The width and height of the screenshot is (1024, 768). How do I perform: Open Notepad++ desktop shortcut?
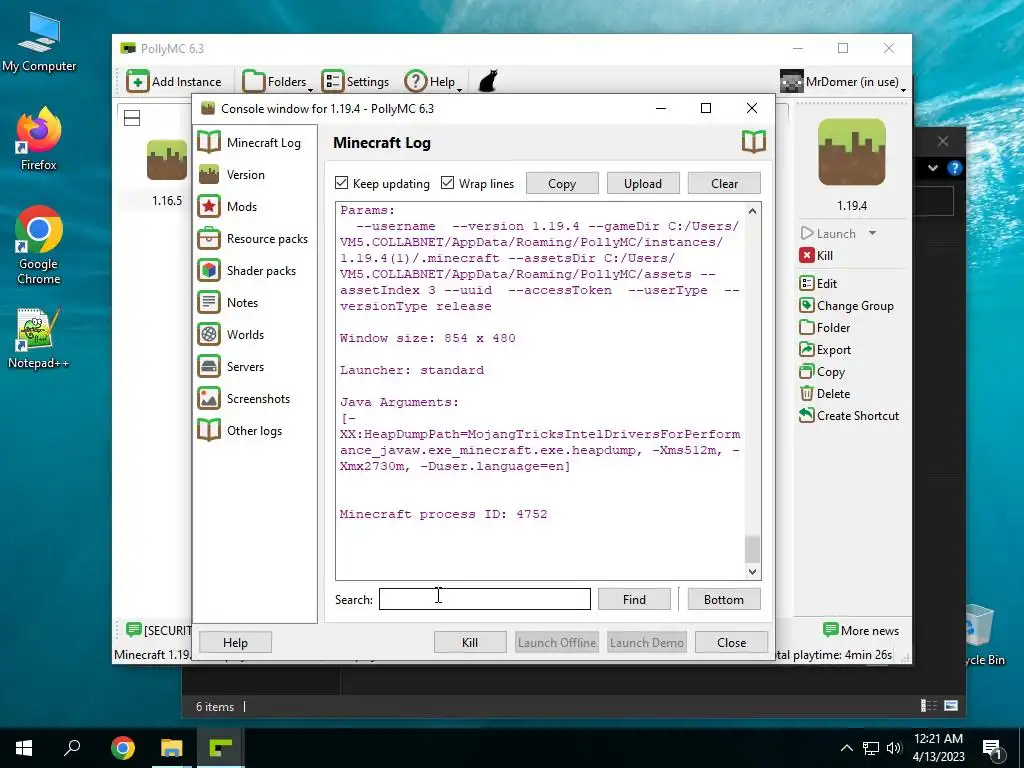[x=39, y=338]
